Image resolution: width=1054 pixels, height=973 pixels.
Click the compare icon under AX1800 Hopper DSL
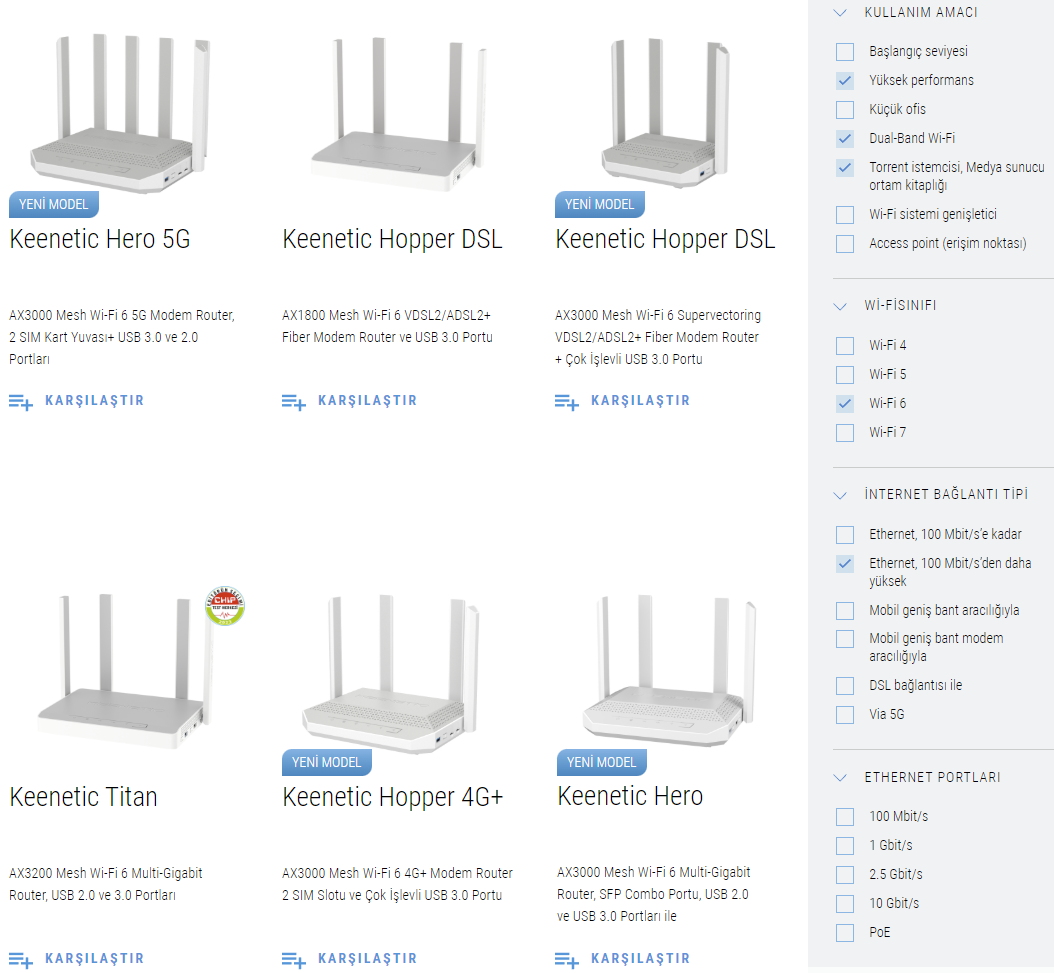pos(294,402)
